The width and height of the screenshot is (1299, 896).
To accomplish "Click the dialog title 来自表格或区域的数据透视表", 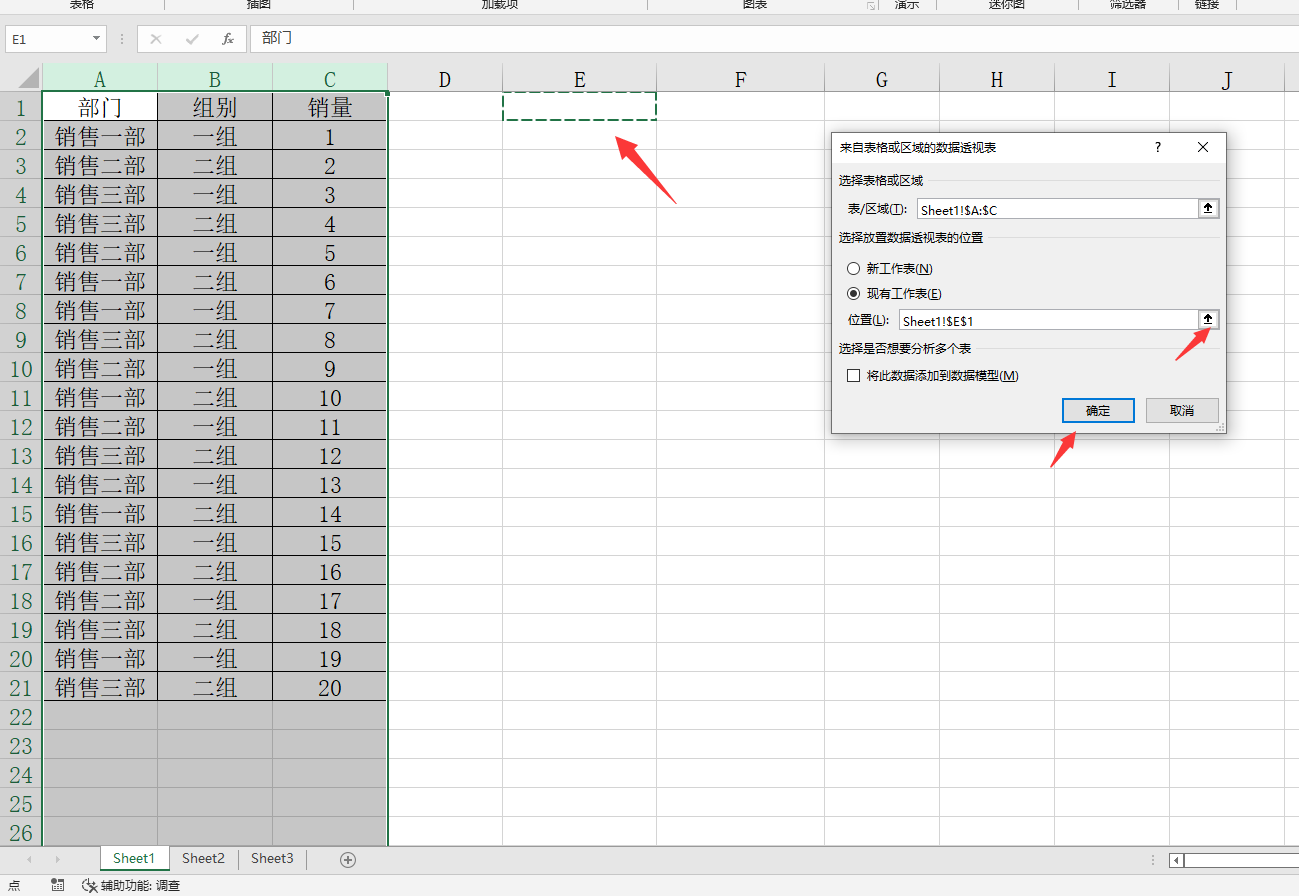I will (x=918, y=147).
